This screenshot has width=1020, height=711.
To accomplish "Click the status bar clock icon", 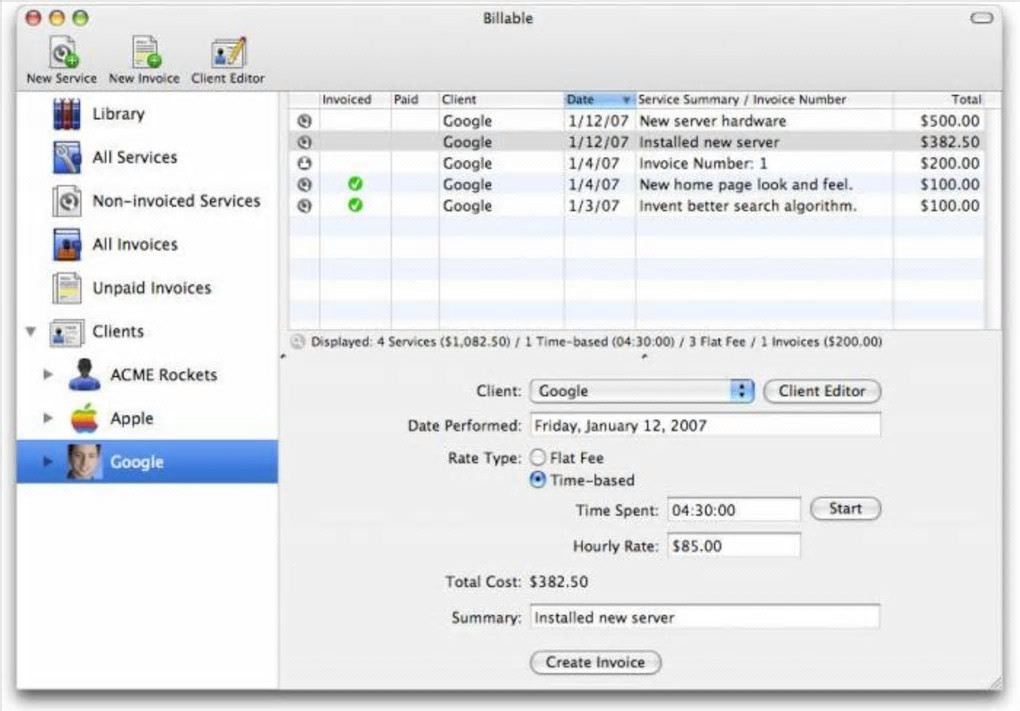I will (297, 342).
